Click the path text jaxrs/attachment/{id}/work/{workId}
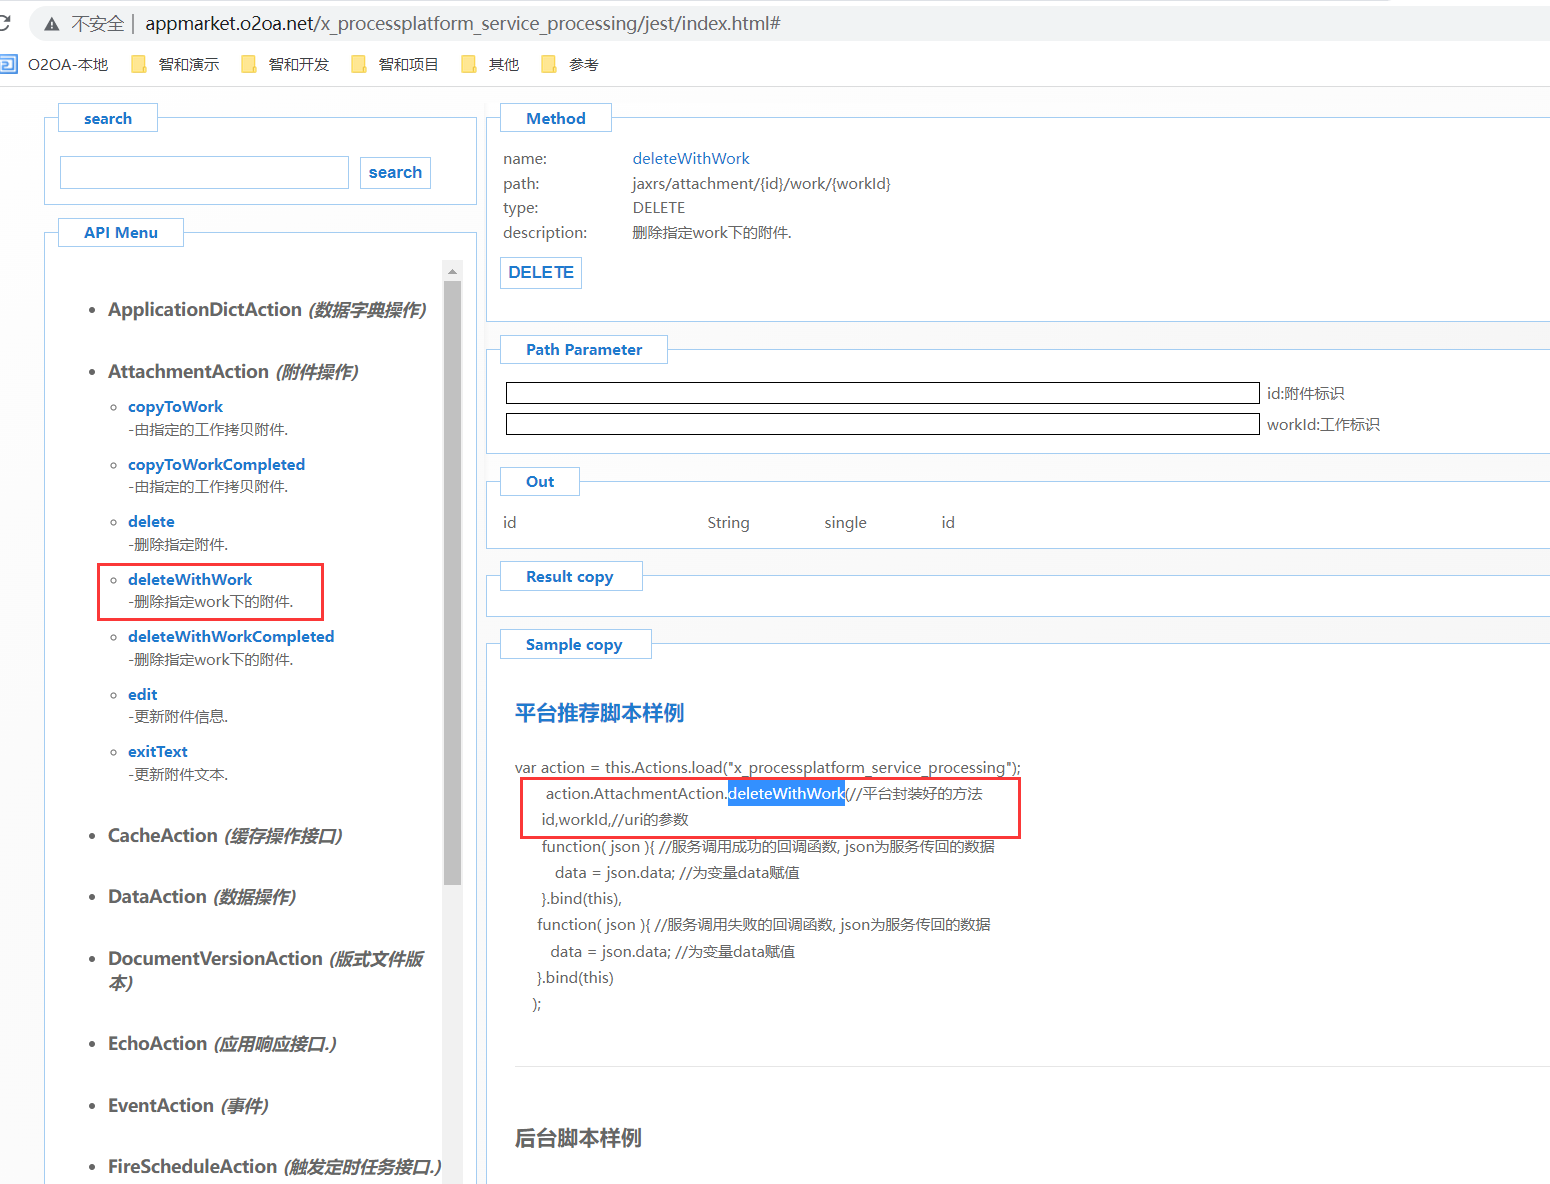 [x=761, y=184]
